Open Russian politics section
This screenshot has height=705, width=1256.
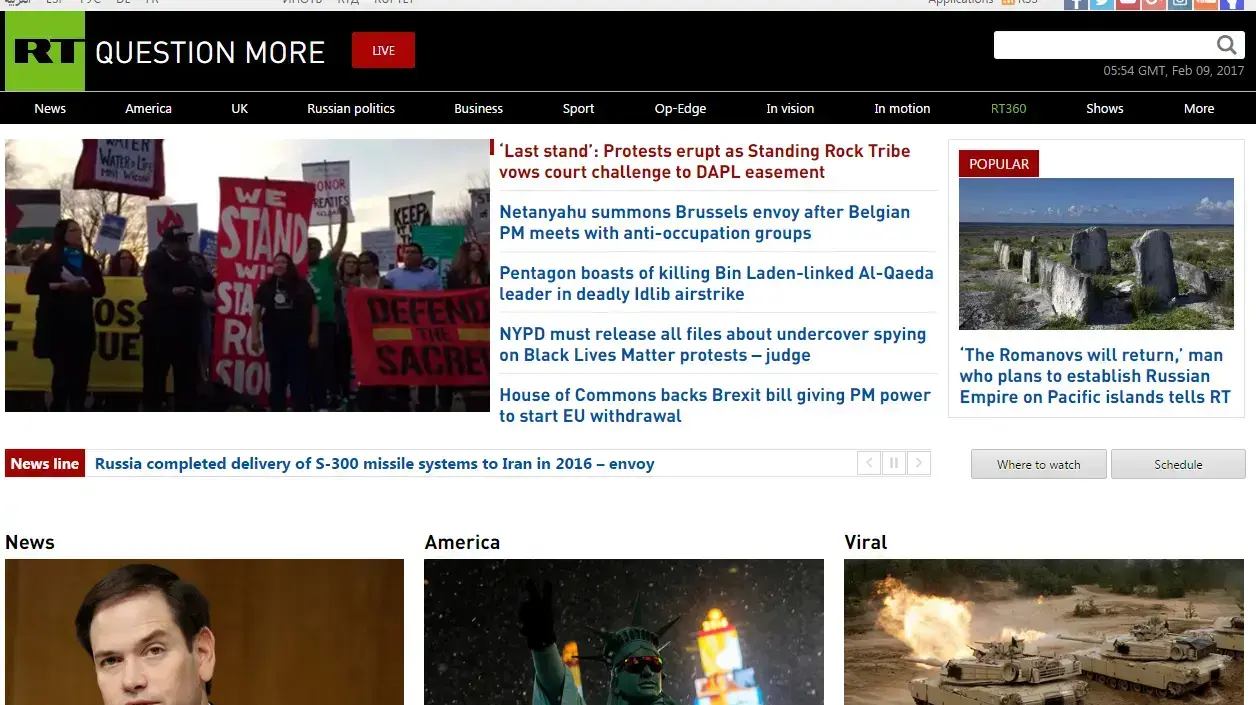tap(351, 108)
